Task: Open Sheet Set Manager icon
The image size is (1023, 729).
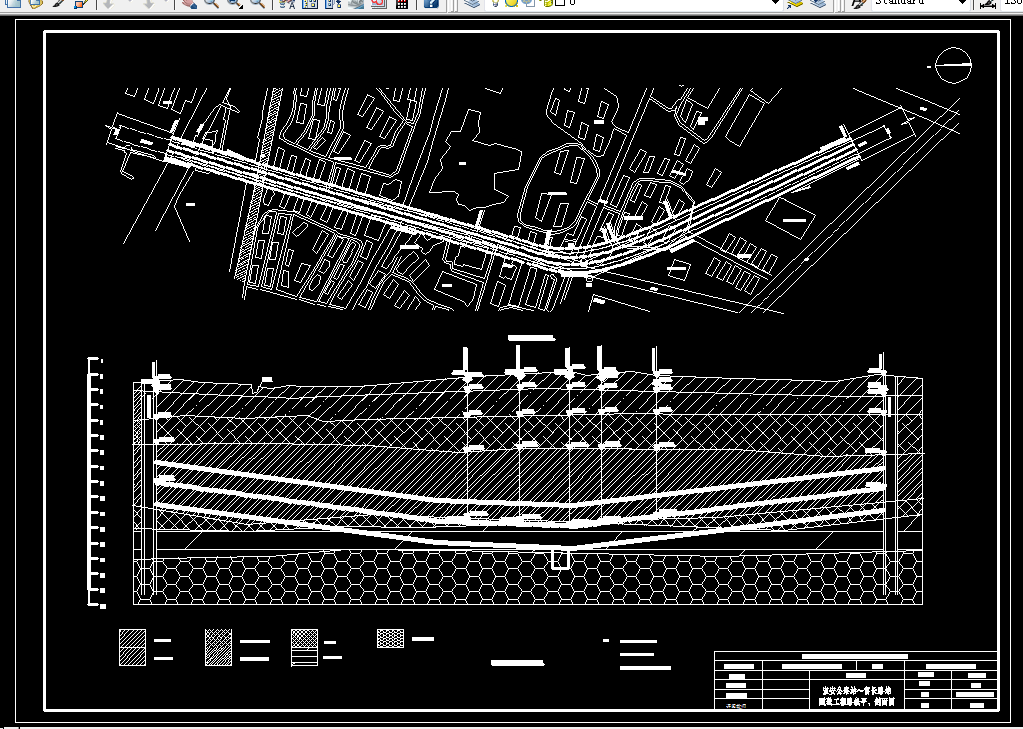Action: (356, 3)
